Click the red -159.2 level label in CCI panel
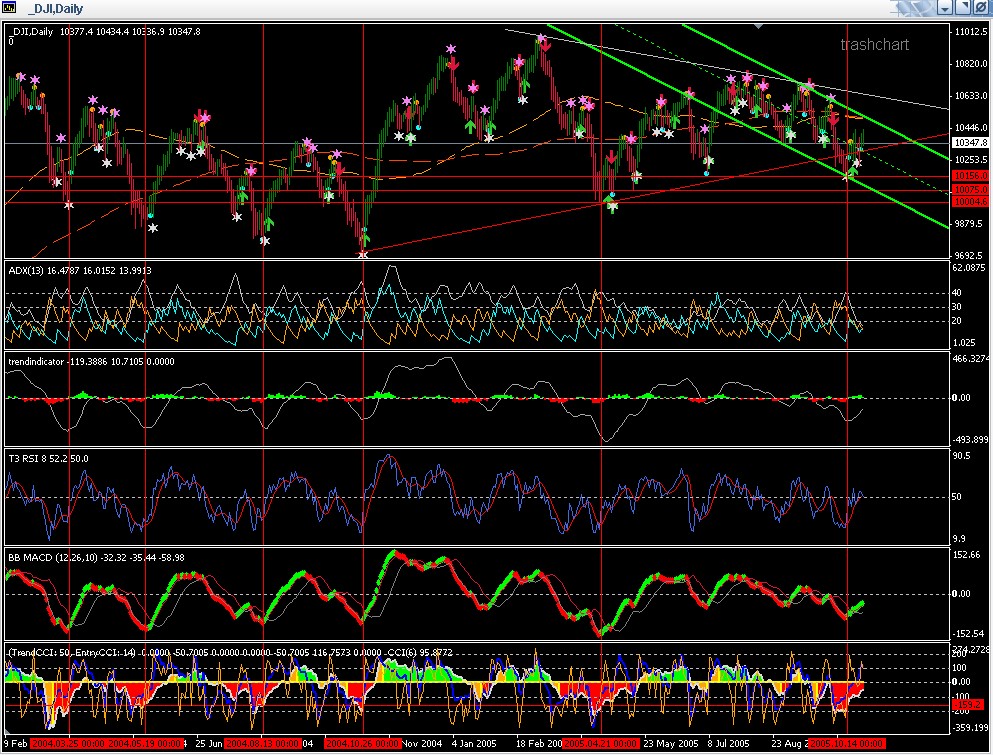The image size is (993, 755). click(968, 704)
